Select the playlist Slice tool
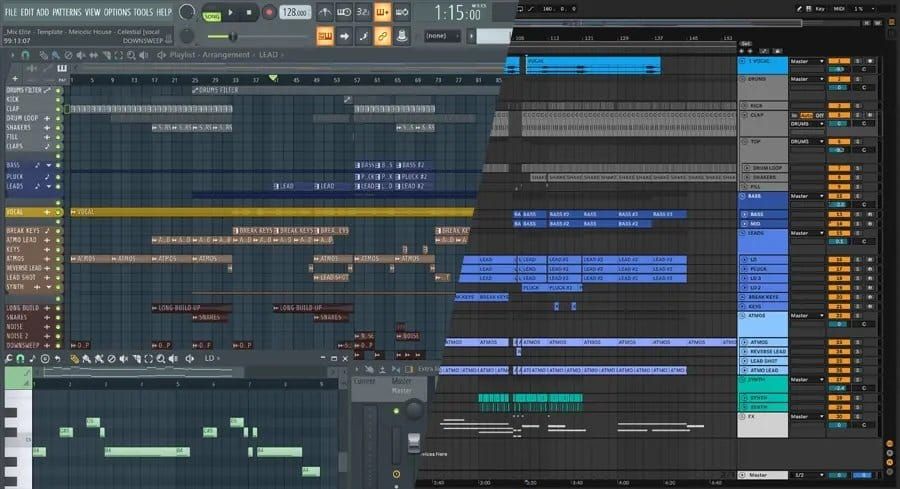Image resolution: width=900 pixels, height=489 pixels. 106,55
